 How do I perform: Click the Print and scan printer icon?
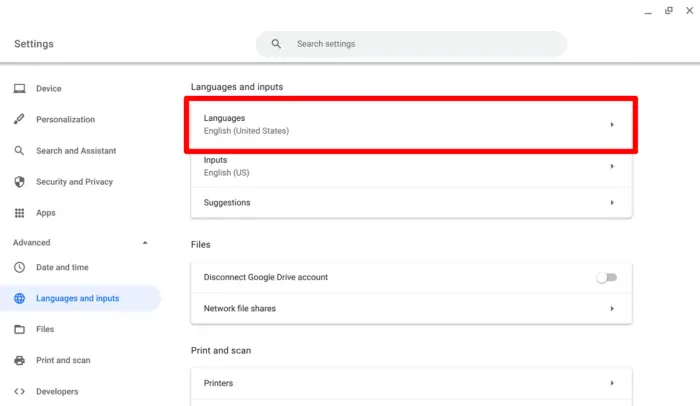click(x=19, y=360)
